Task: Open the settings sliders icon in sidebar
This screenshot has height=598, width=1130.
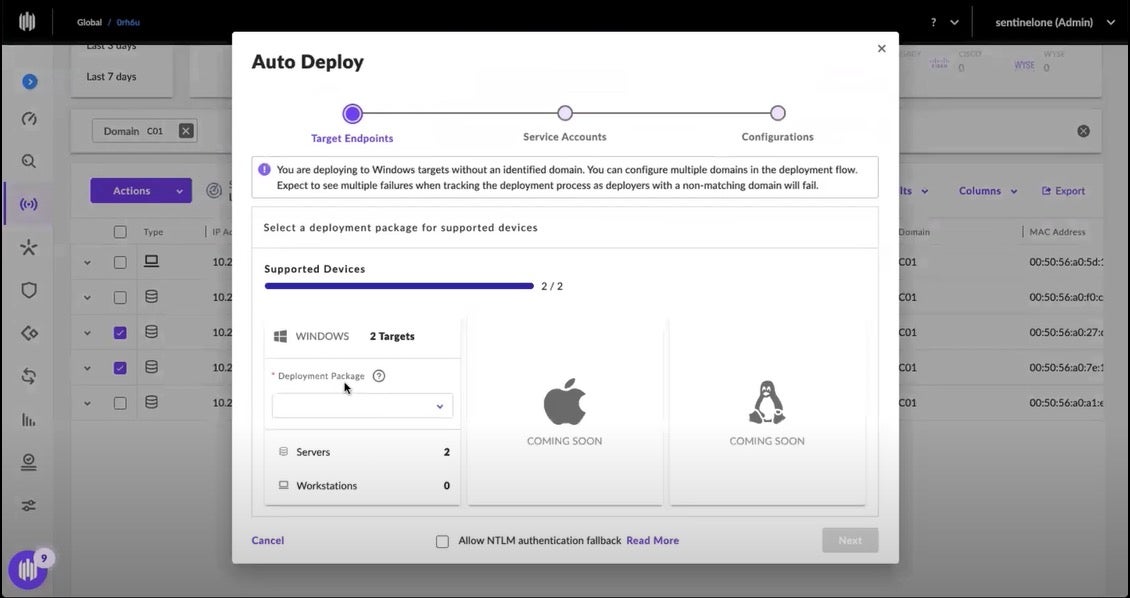Action: (29, 505)
